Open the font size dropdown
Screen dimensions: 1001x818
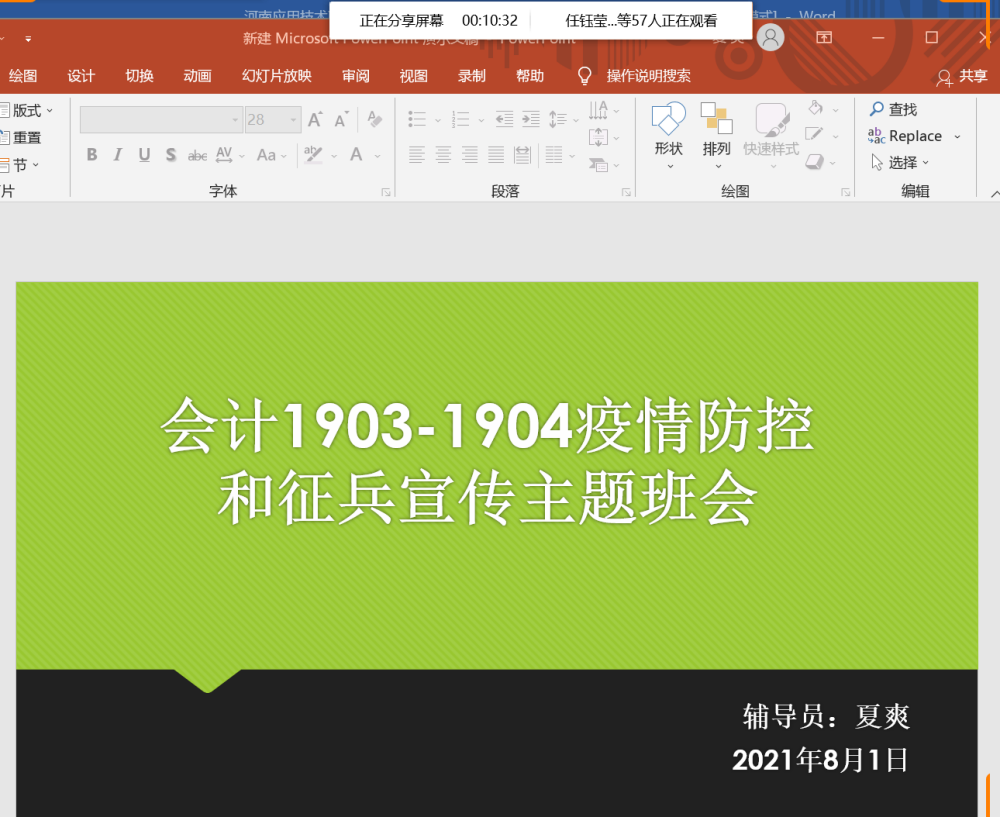(293, 120)
